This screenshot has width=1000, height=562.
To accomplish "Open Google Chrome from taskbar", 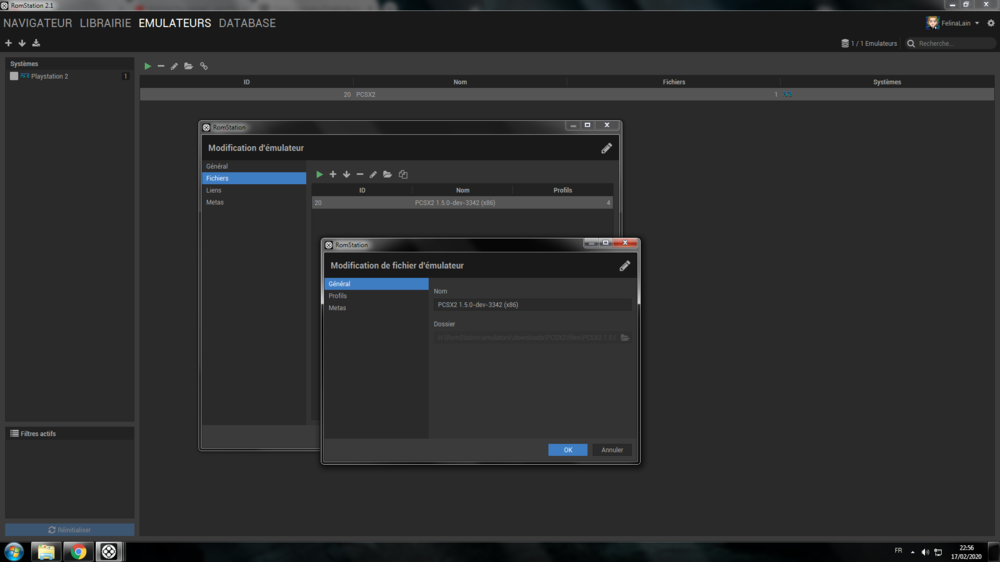I will coord(78,551).
